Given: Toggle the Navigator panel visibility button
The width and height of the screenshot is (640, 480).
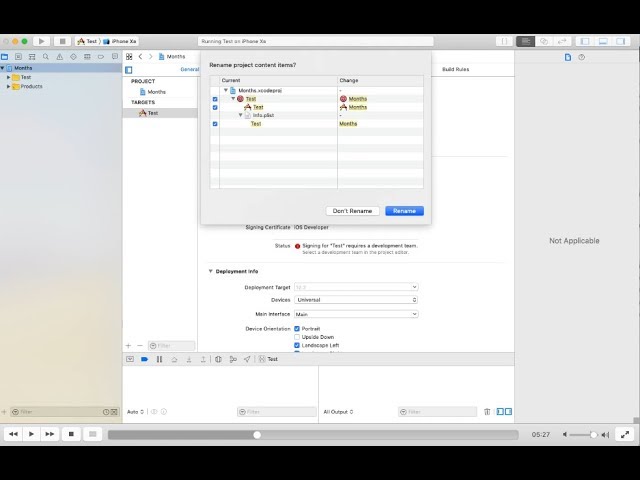Looking at the screenshot, I should tap(584, 41).
